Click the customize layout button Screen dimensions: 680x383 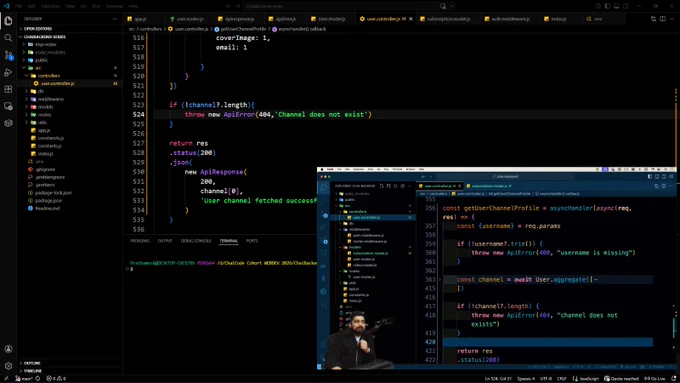click(598, 6)
